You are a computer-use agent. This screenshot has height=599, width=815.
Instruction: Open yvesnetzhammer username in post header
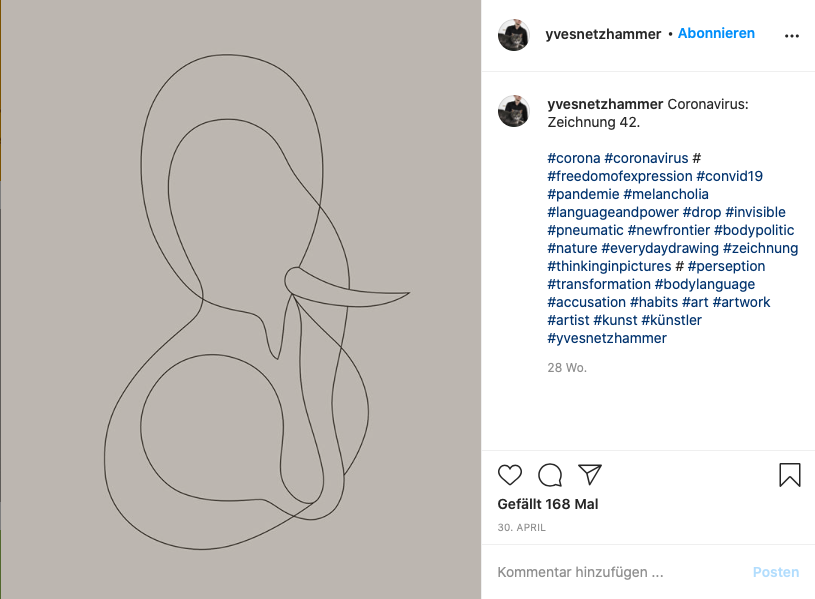click(x=604, y=34)
